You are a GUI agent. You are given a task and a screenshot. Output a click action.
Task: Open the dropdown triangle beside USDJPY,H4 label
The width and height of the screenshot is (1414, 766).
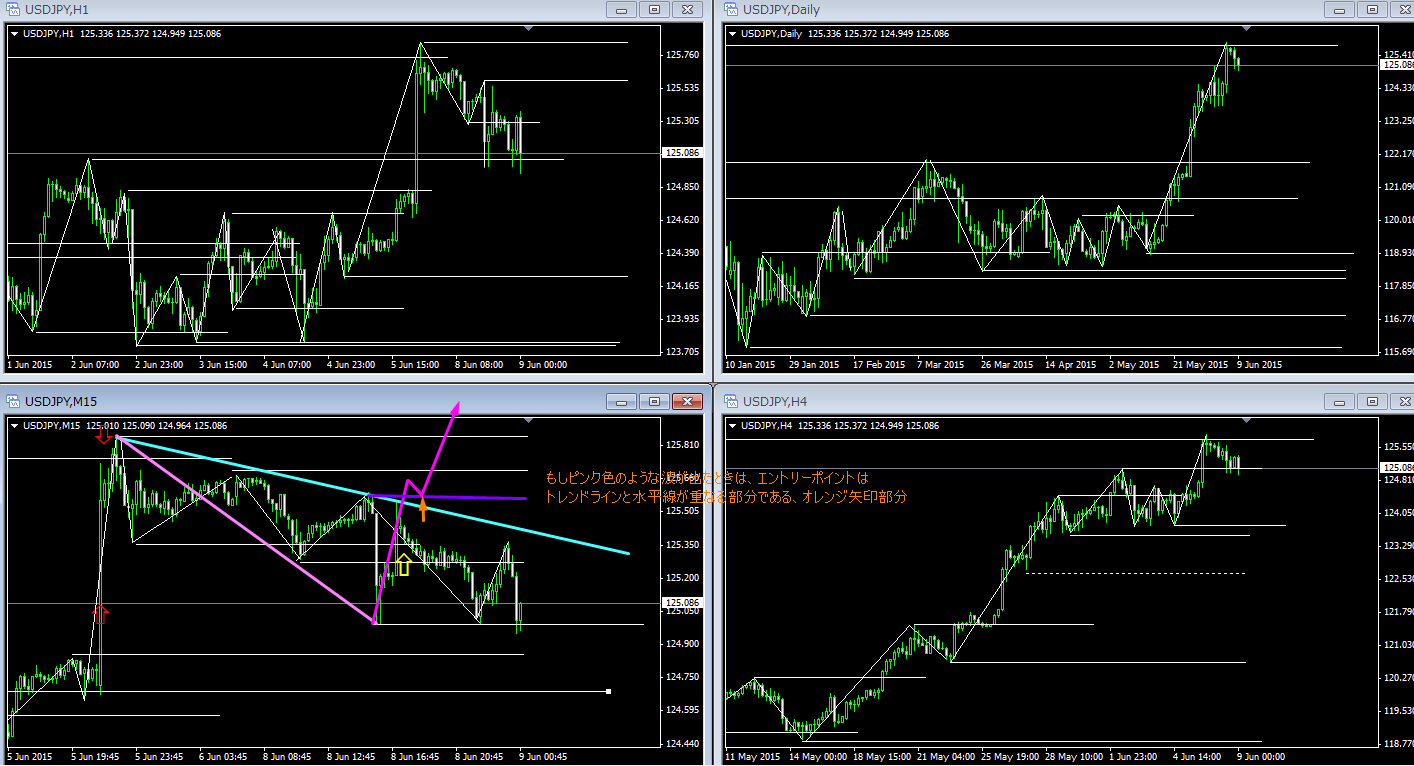pyautogui.click(x=731, y=426)
